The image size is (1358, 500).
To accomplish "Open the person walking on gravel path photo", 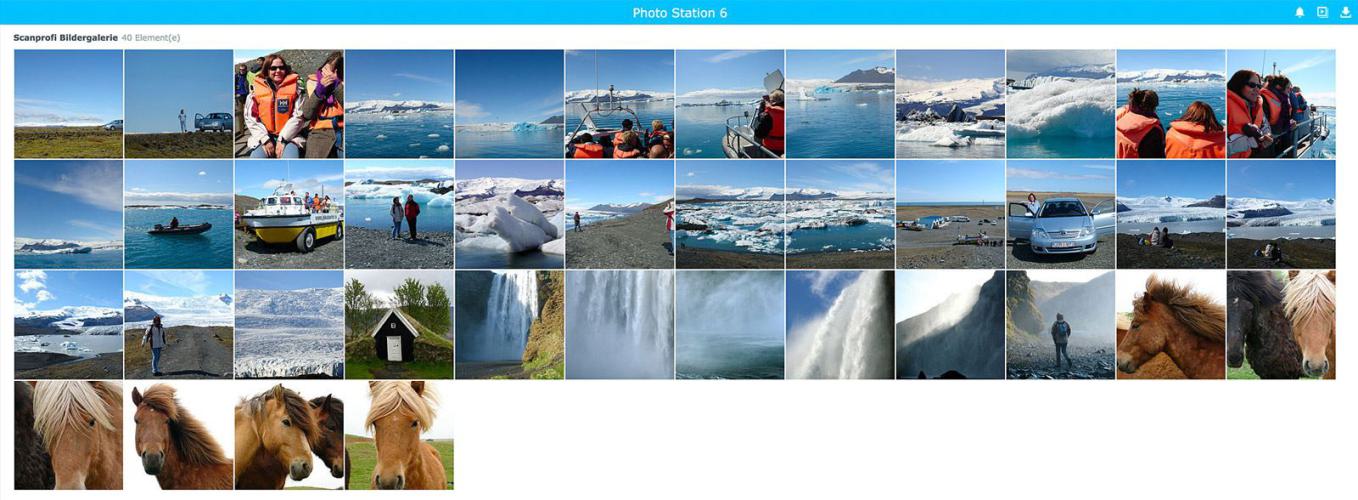I will pos(179,324).
